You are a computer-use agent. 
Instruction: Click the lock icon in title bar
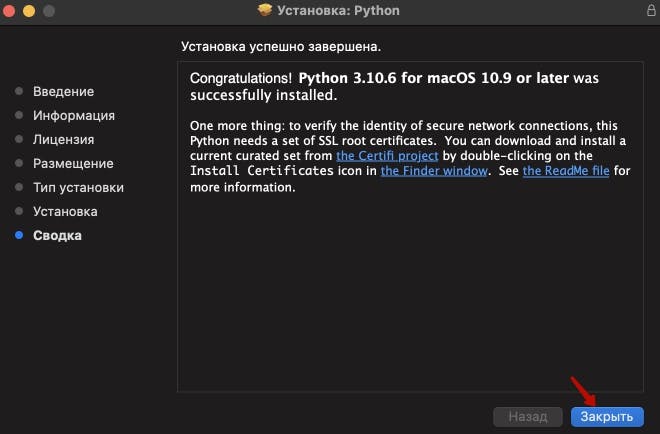tap(651, 10)
